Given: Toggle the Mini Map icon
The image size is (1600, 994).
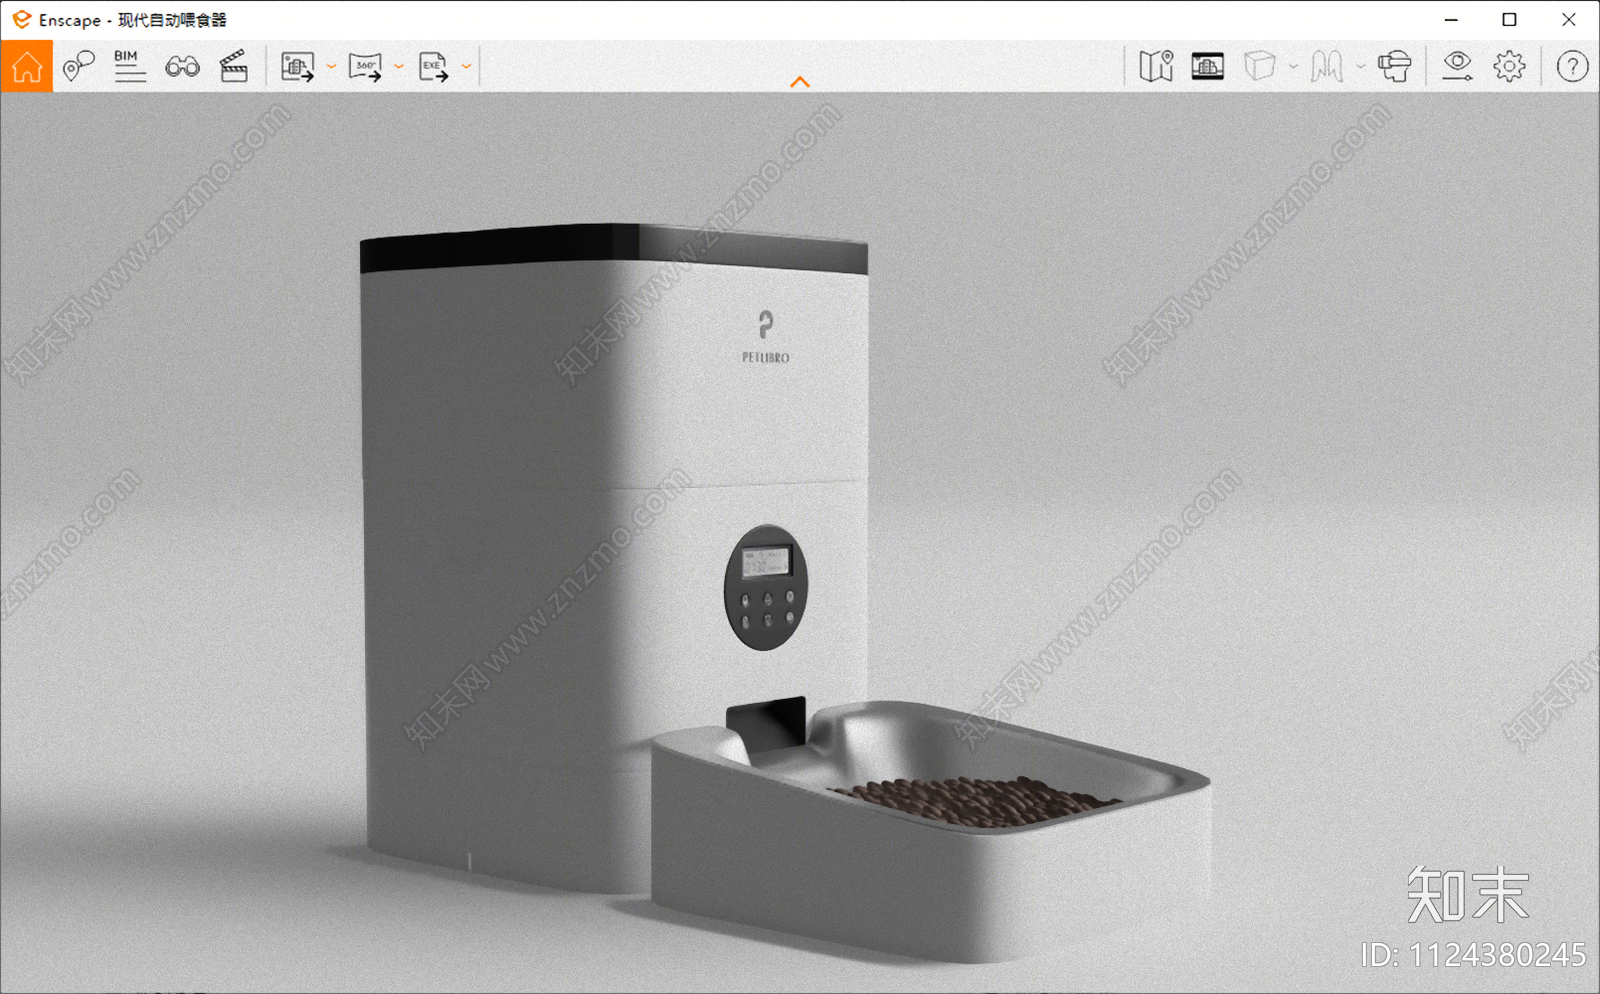Looking at the screenshot, I should point(1156,67).
